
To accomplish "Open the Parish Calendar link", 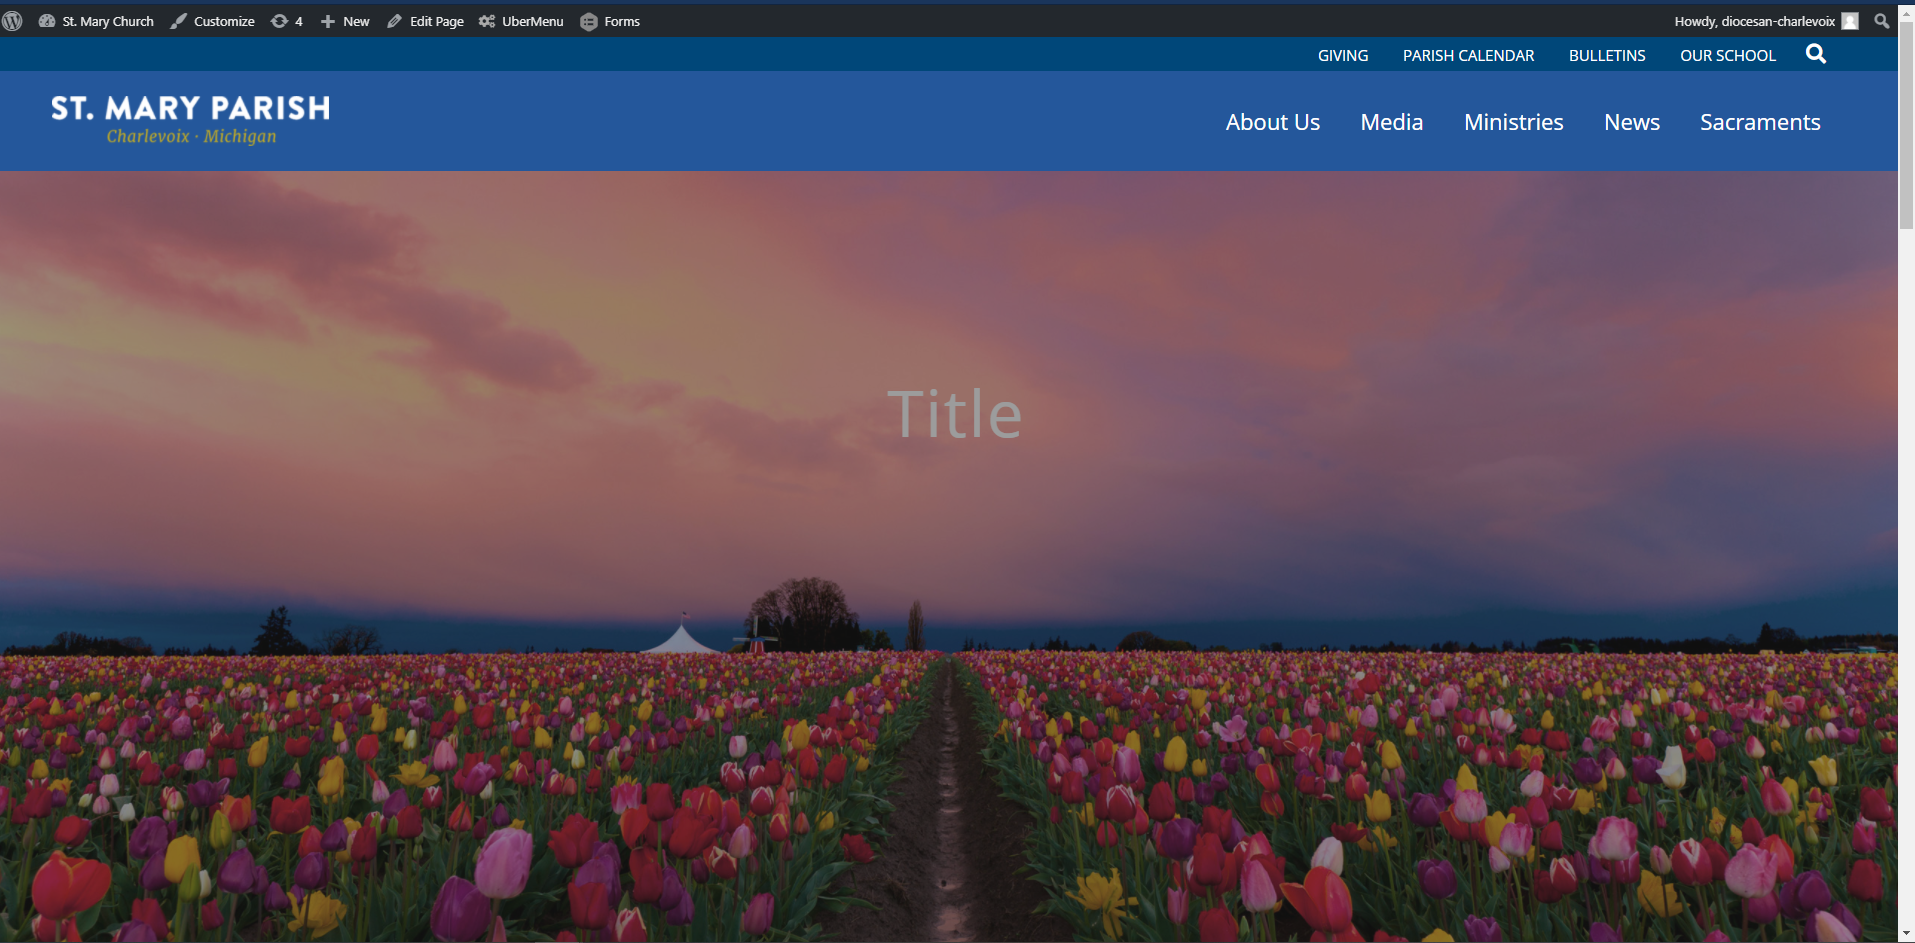I will coord(1468,56).
